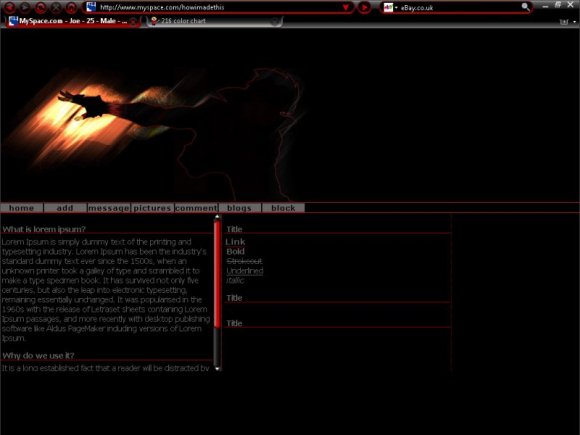Click the Forward navigation arrow

[25, 7]
